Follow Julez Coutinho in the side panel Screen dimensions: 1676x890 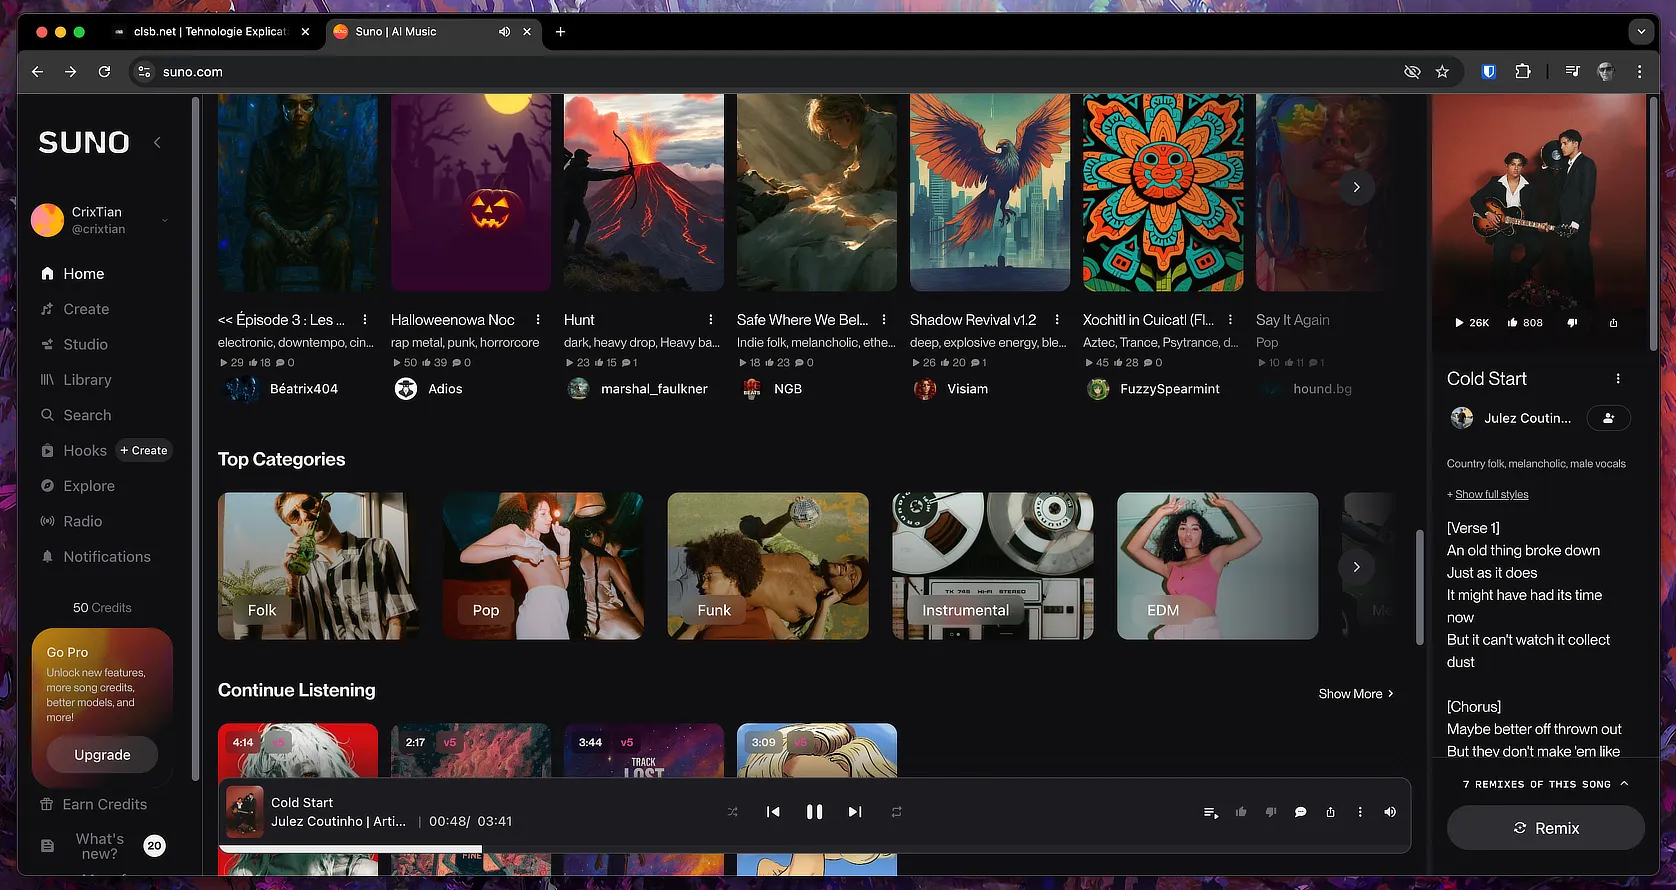1608,418
